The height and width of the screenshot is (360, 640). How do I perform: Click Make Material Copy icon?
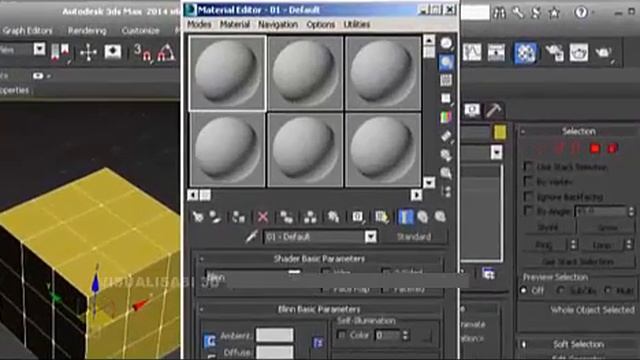(x=286, y=217)
